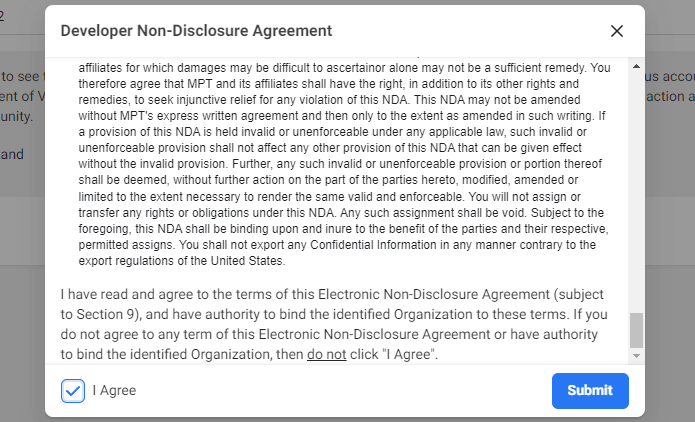Click the underlined "do not" text
Screen dimensions: 695x422
pyautogui.click(x=326, y=354)
